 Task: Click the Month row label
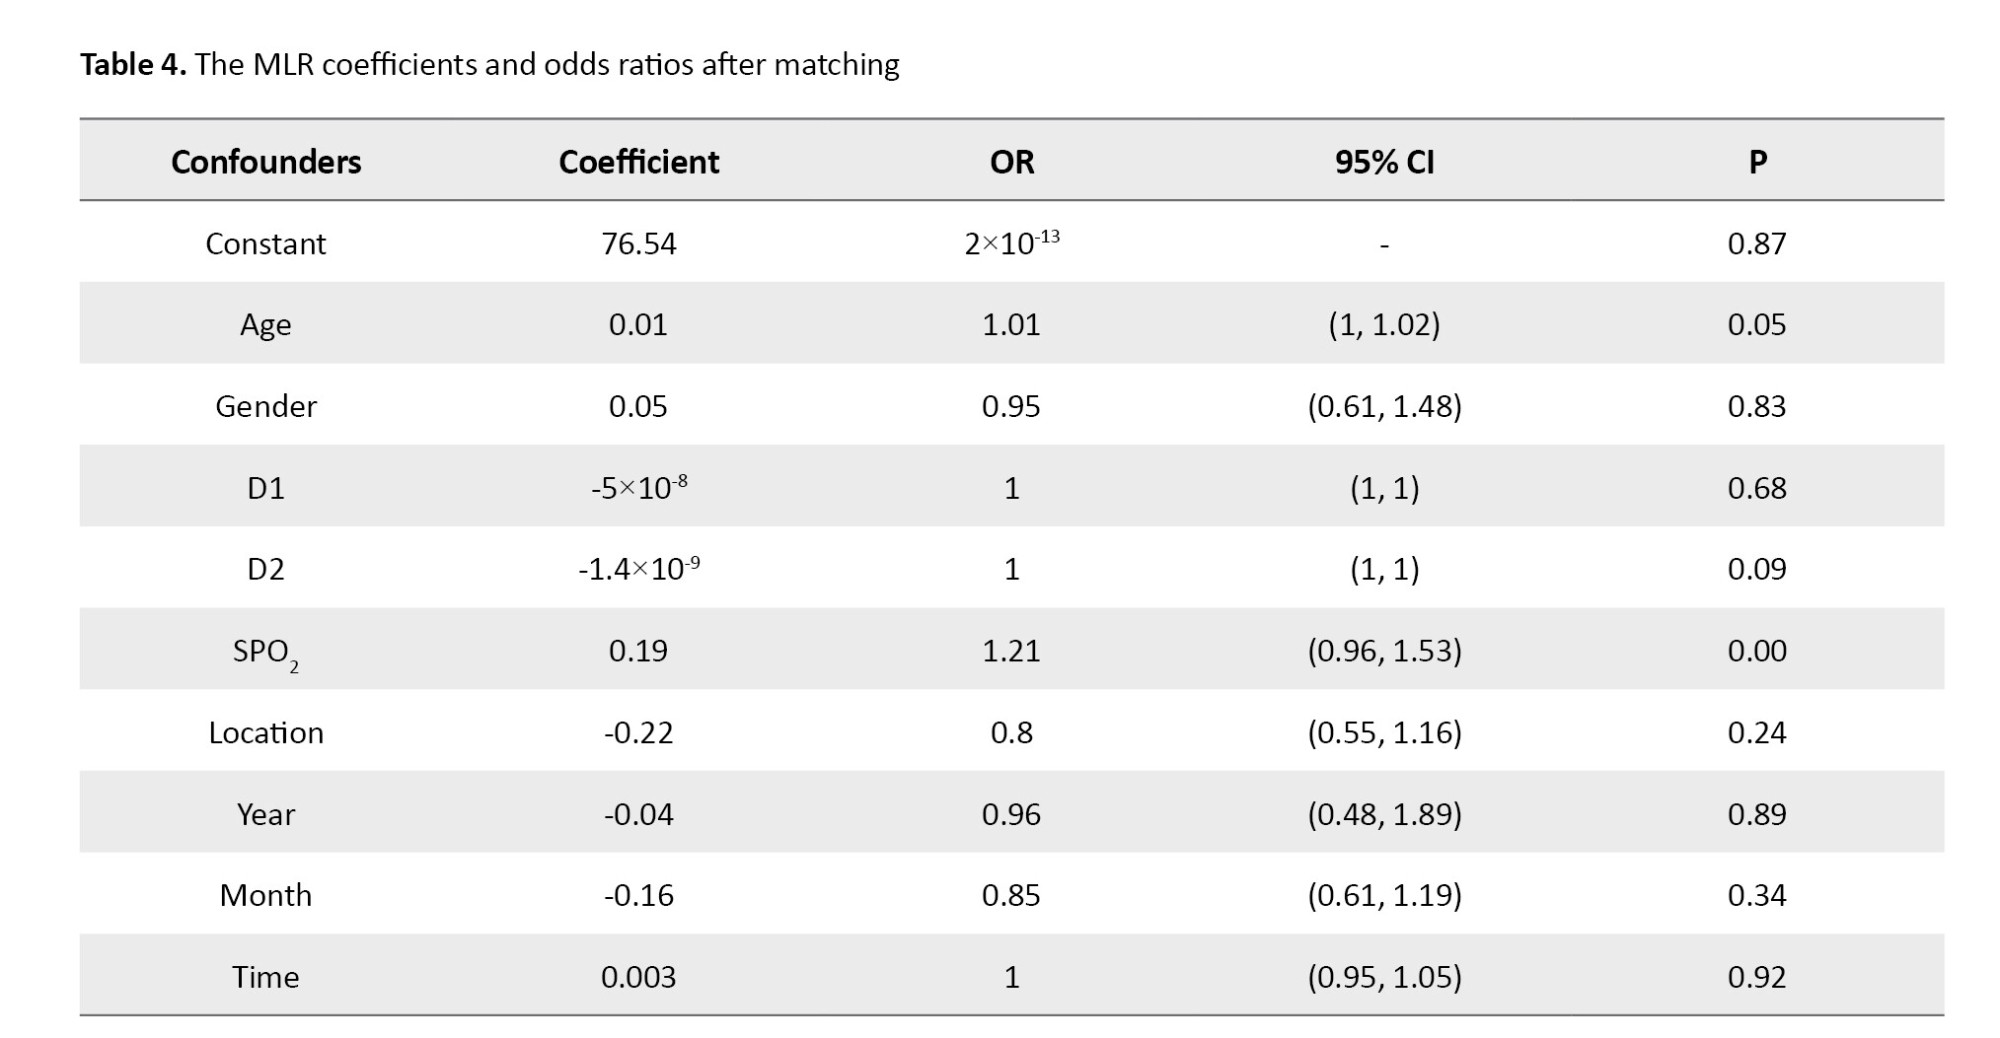(x=266, y=895)
